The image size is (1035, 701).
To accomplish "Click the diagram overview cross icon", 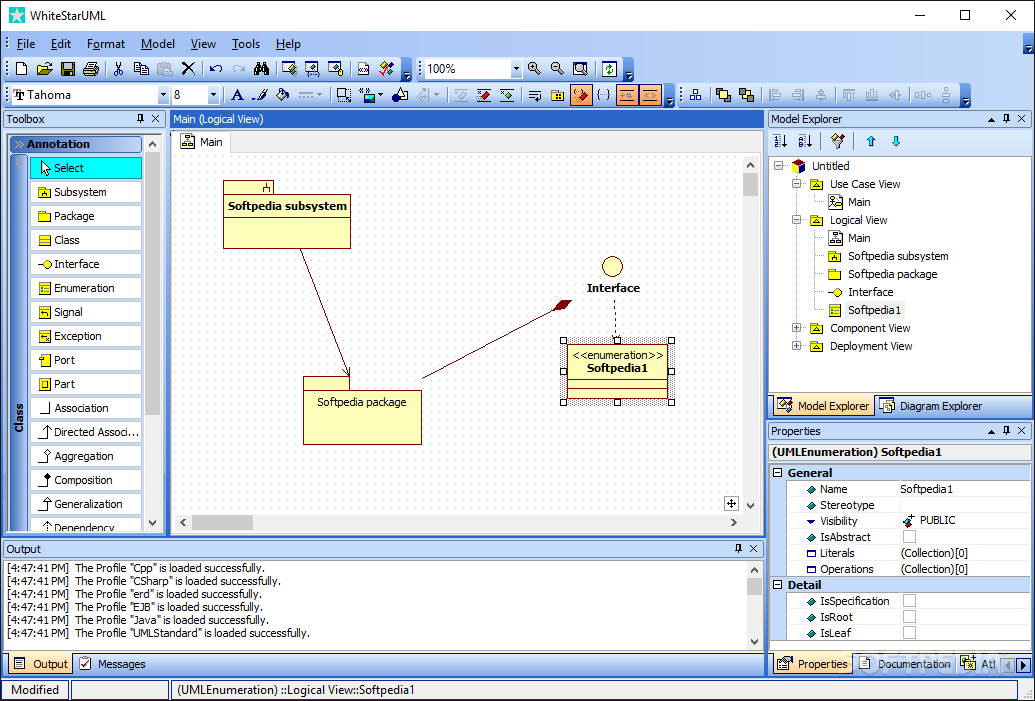I will (731, 504).
